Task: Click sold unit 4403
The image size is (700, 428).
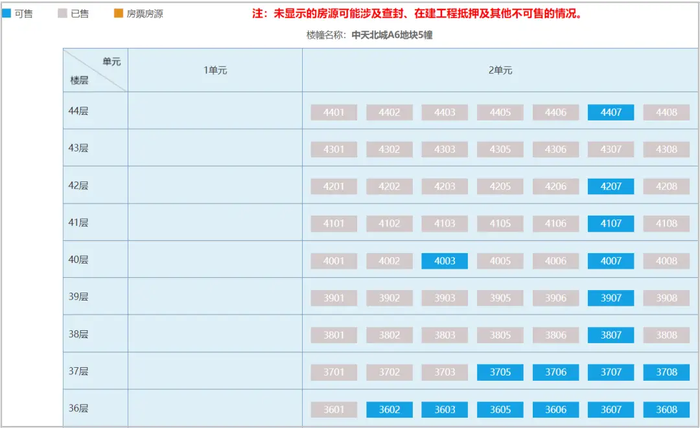Action: (x=445, y=112)
